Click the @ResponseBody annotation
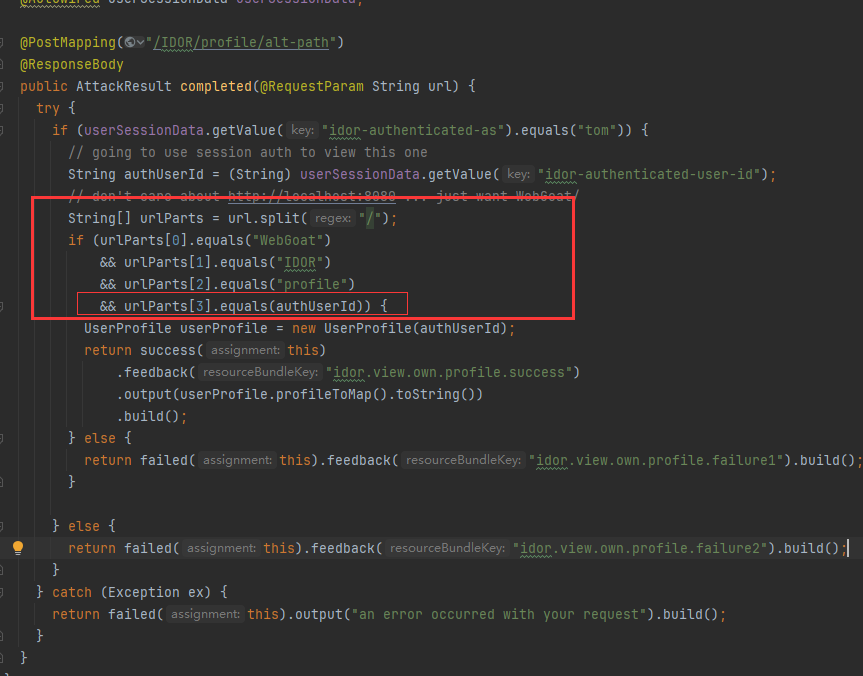 pyautogui.click(x=72, y=64)
